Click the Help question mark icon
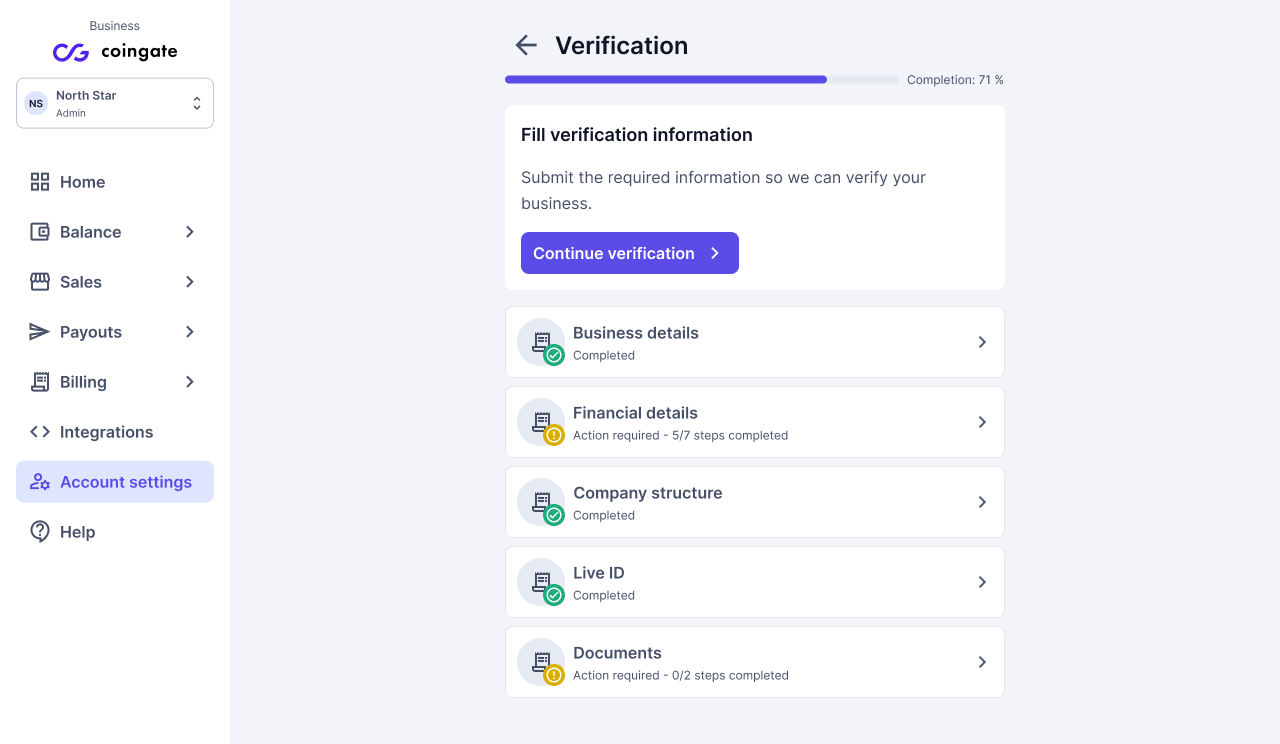The image size is (1280, 744). [40, 532]
